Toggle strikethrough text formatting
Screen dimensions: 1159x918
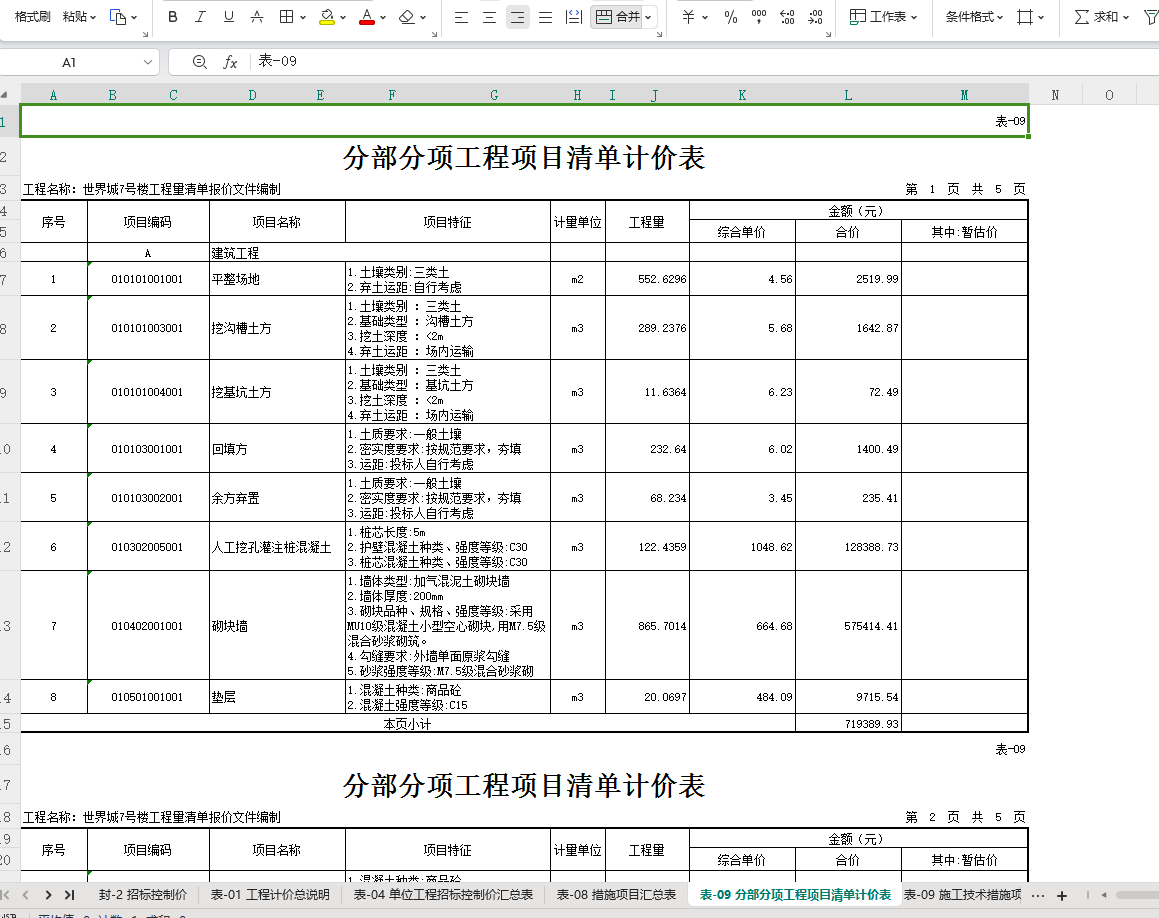[256, 16]
